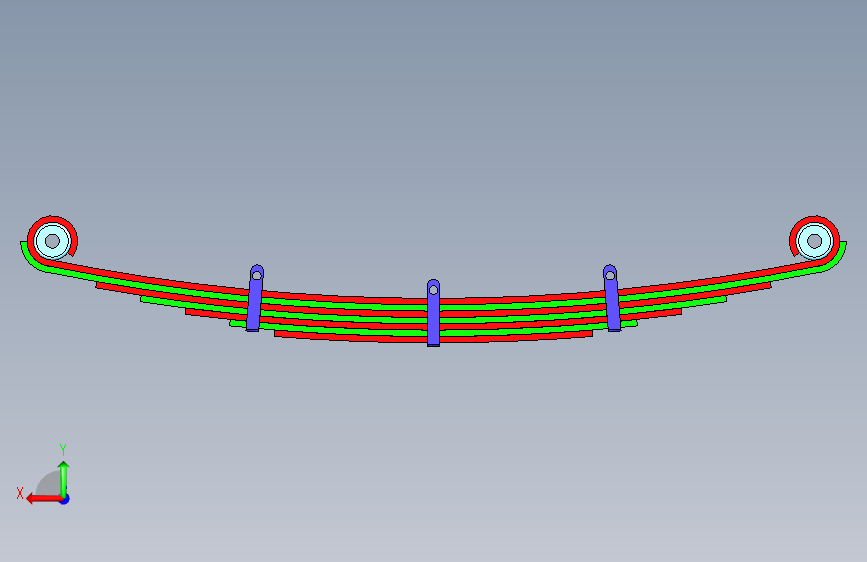Pick the right blue rebound clip

point(612,299)
